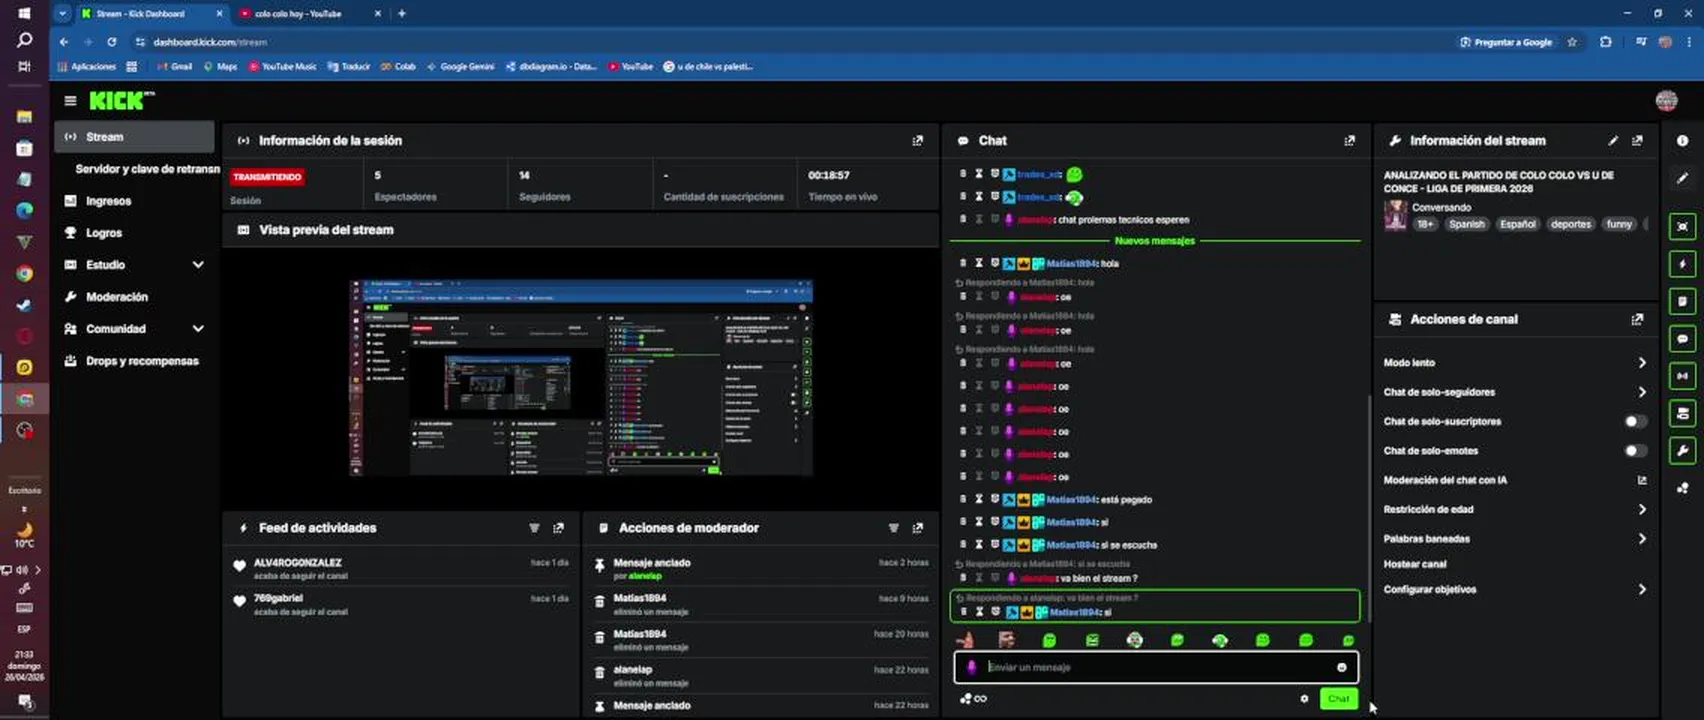Open the Kick hamburger sidebar menu
This screenshot has width=1704, height=720.
70,101
